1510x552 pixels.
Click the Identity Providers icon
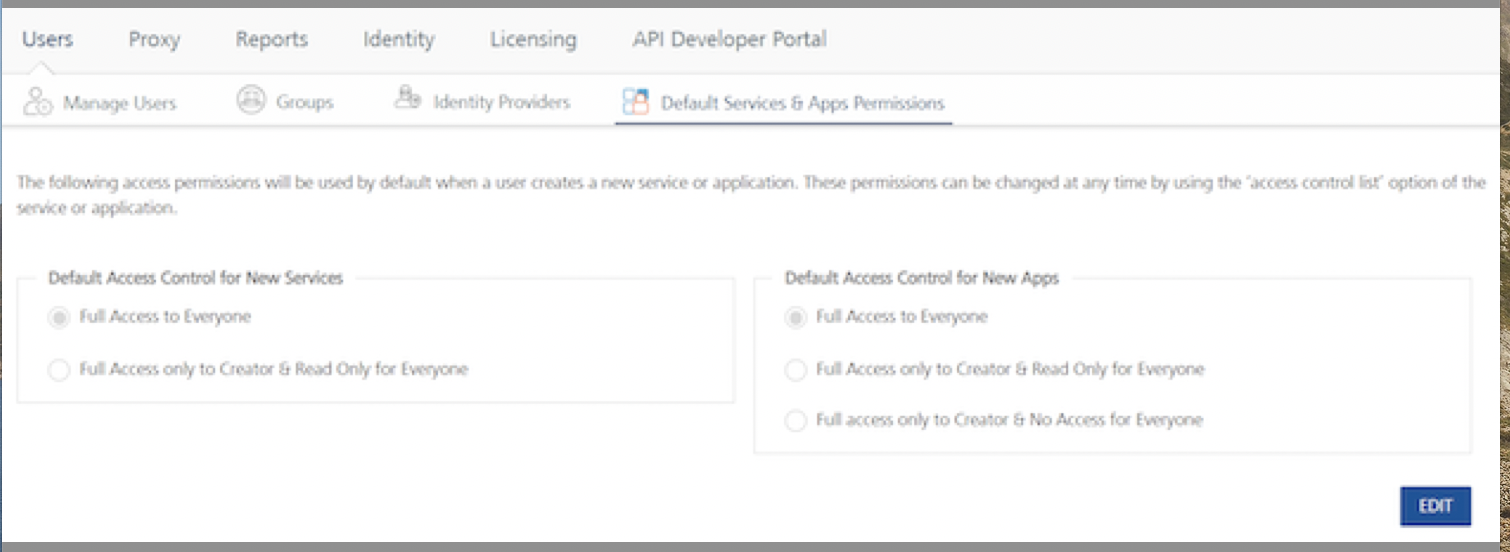407,99
